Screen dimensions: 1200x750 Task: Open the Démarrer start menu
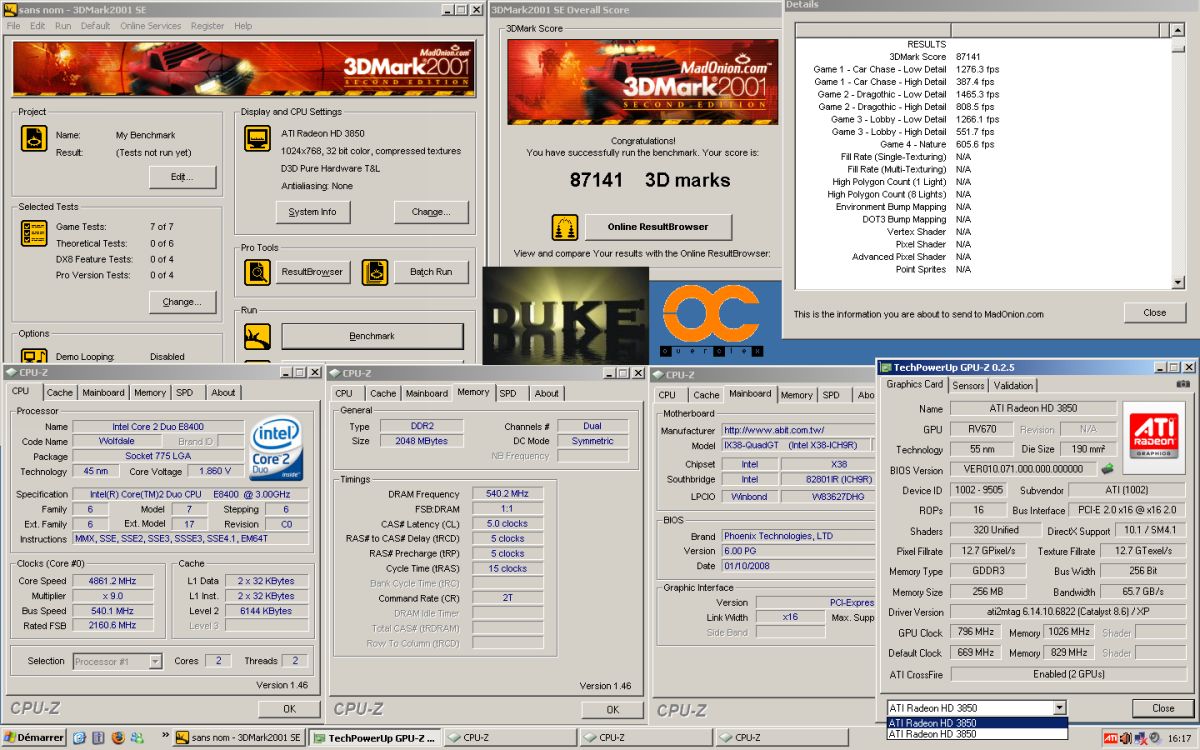click(x=34, y=738)
